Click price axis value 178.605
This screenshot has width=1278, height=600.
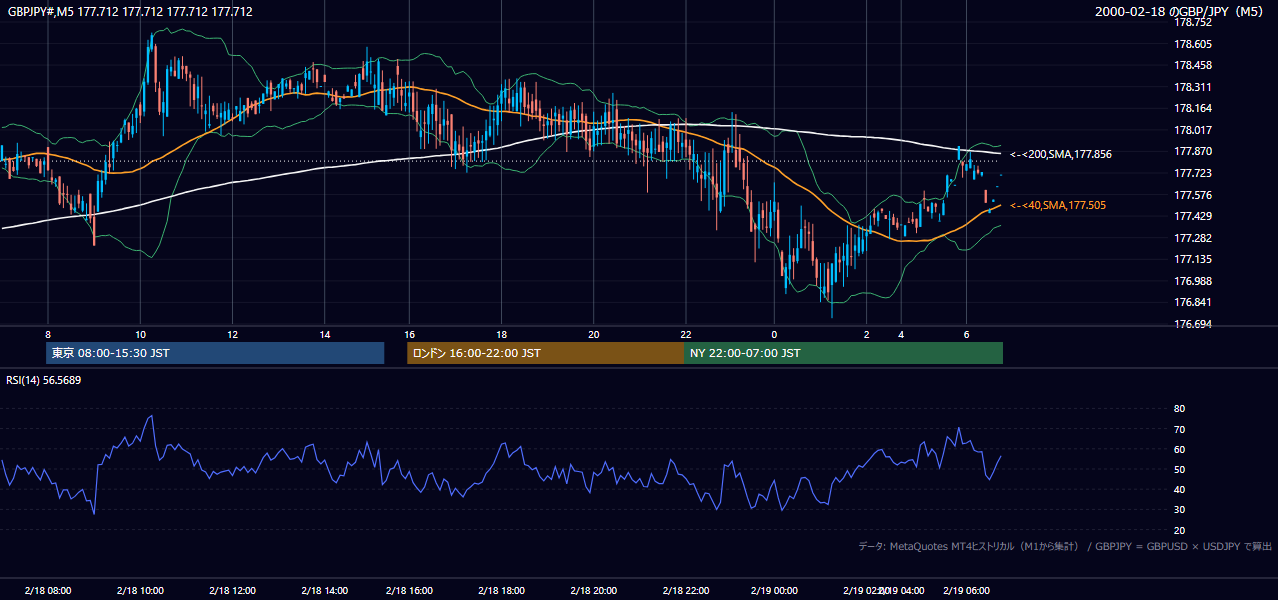pyautogui.click(x=1193, y=44)
